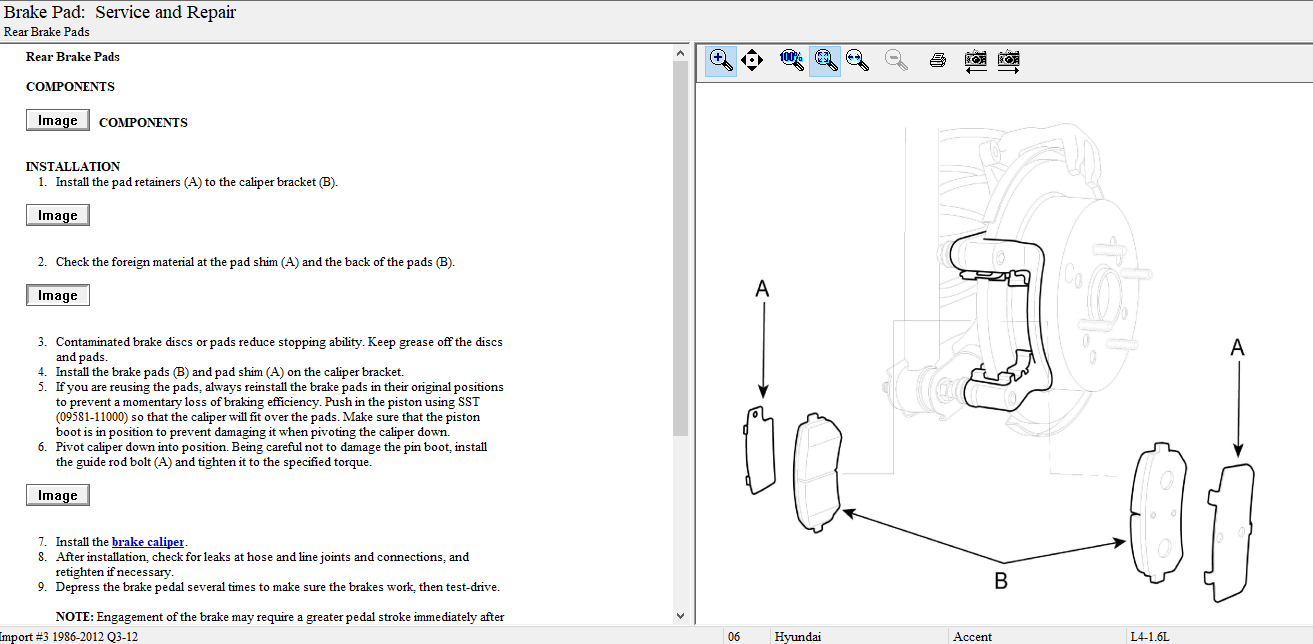
Task: Open the Image button under step 1
Action: click(57, 216)
